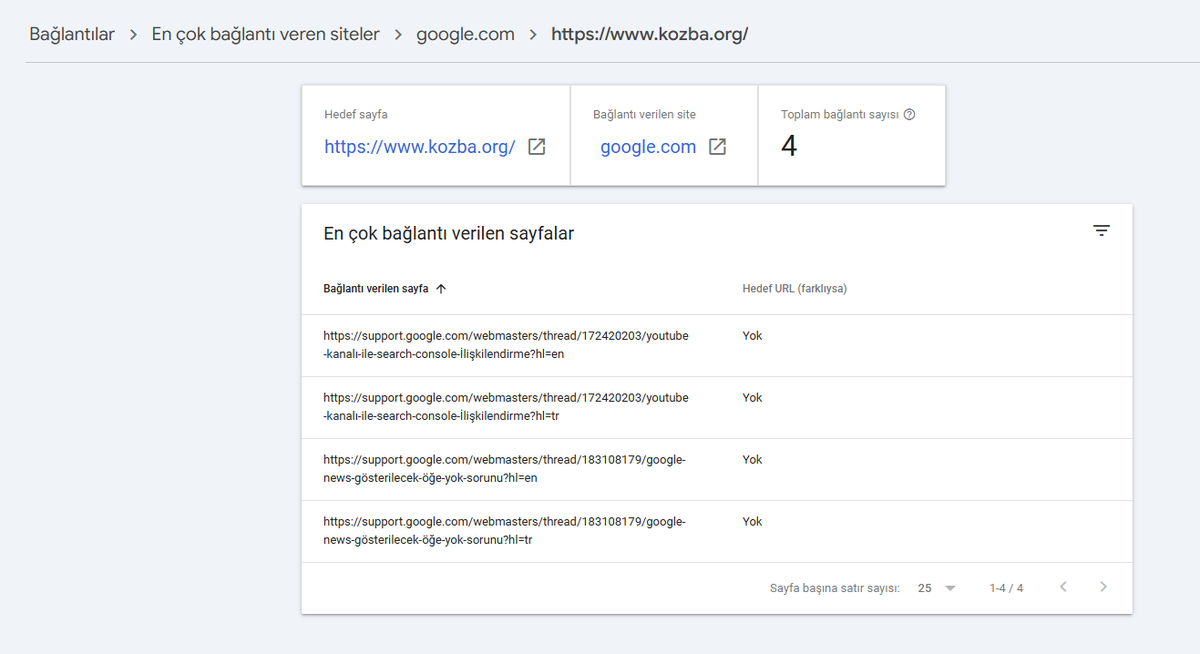The width and height of the screenshot is (1200, 654).
Task: Select row youtube-kanalı thread with hl=en
Action: (717, 345)
